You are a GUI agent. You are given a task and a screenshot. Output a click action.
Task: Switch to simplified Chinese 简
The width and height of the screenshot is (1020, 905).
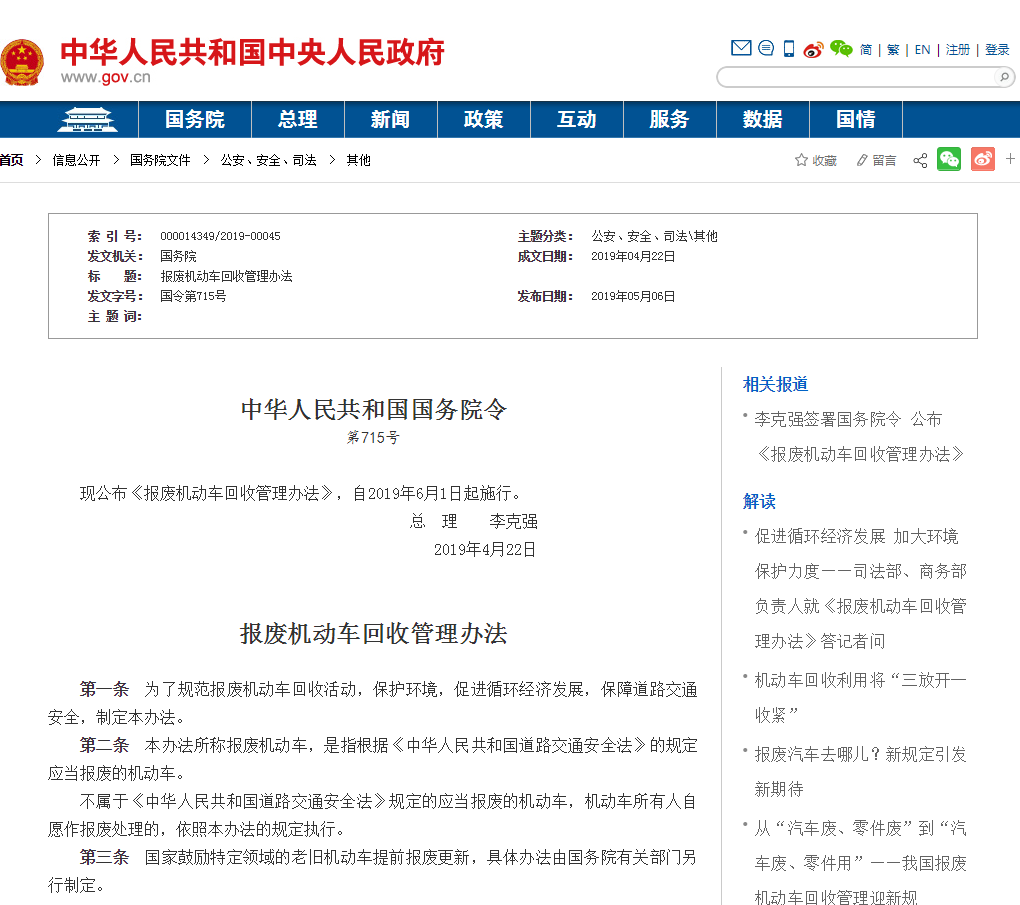866,49
